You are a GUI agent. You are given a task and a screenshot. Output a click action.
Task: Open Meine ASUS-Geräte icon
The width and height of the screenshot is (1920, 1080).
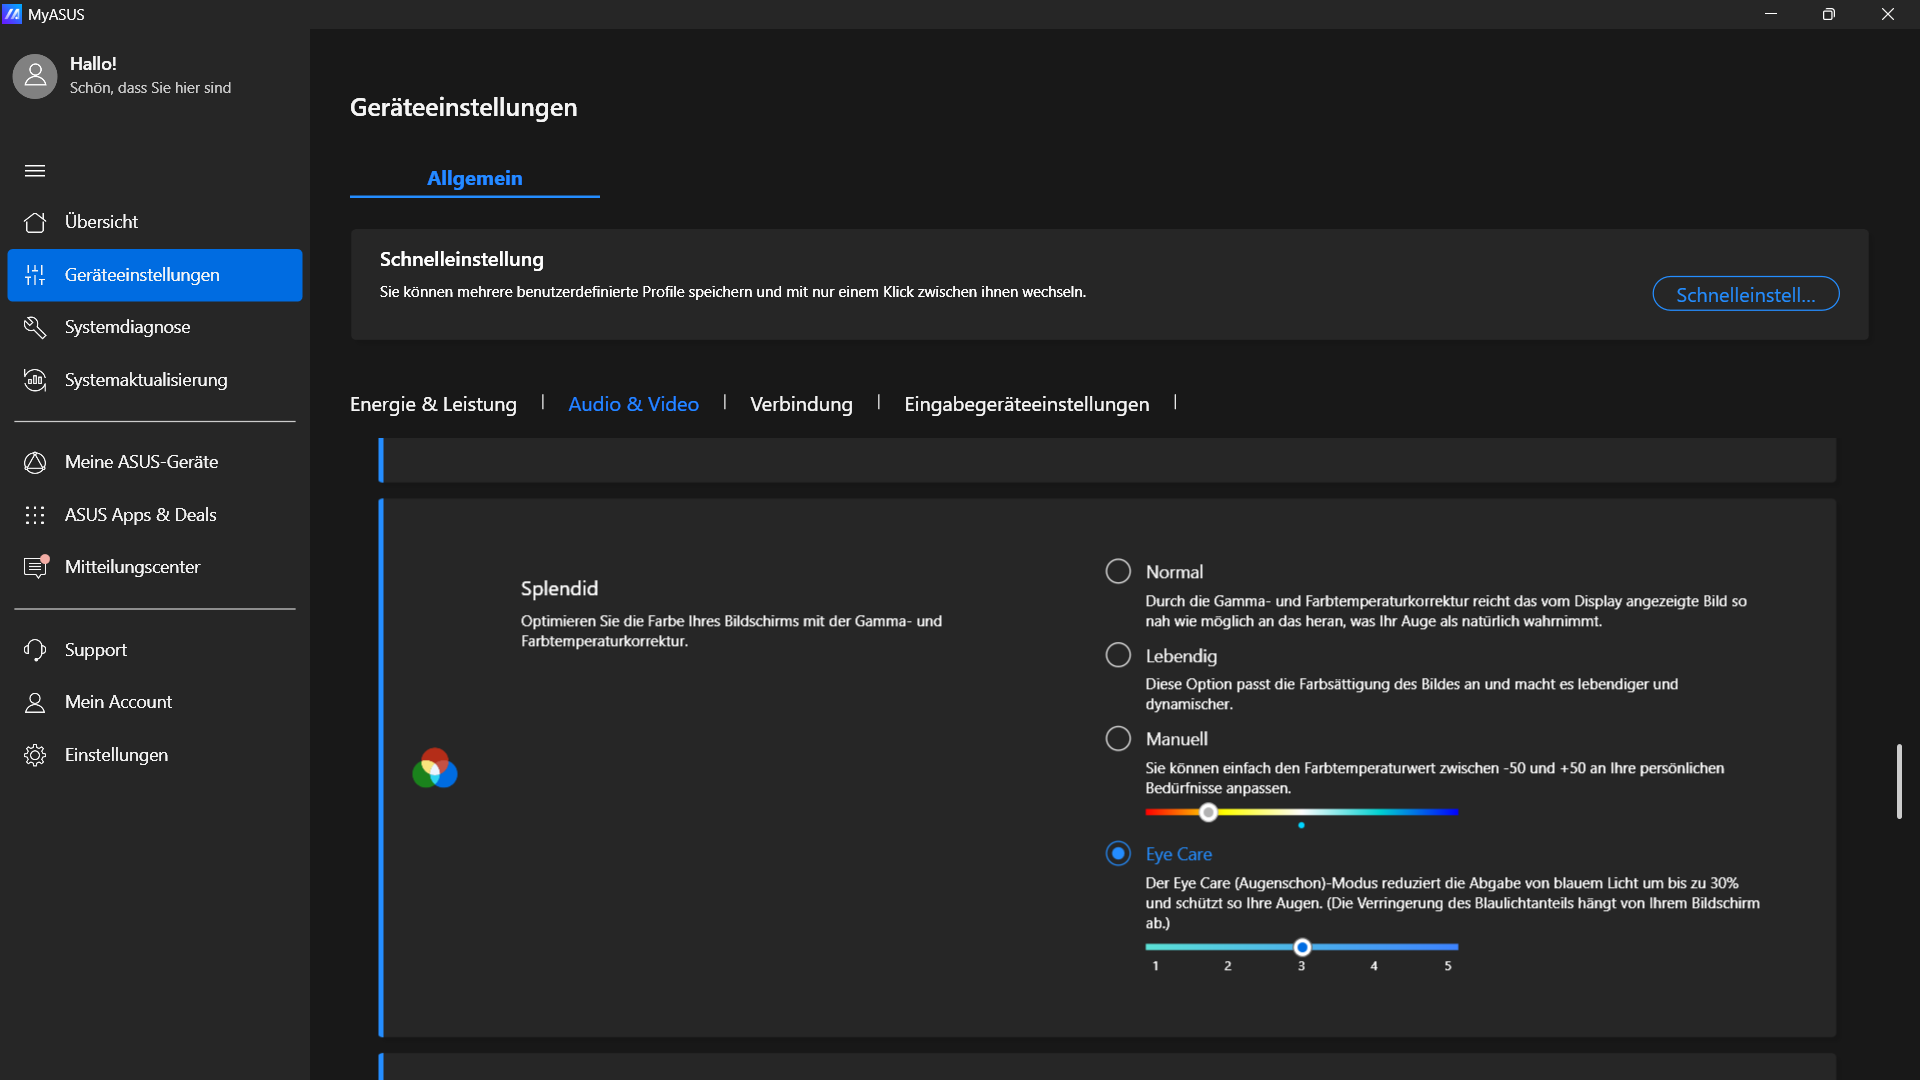coord(35,462)
